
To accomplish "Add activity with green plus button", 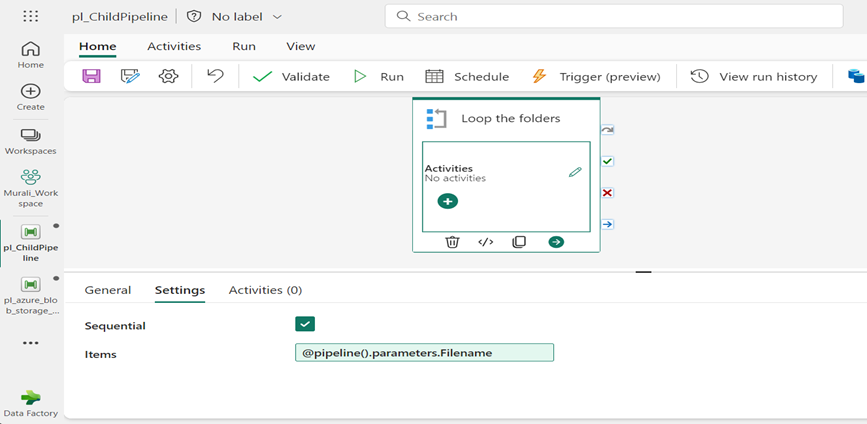I will pyautogui.click(x=448, y=201).
